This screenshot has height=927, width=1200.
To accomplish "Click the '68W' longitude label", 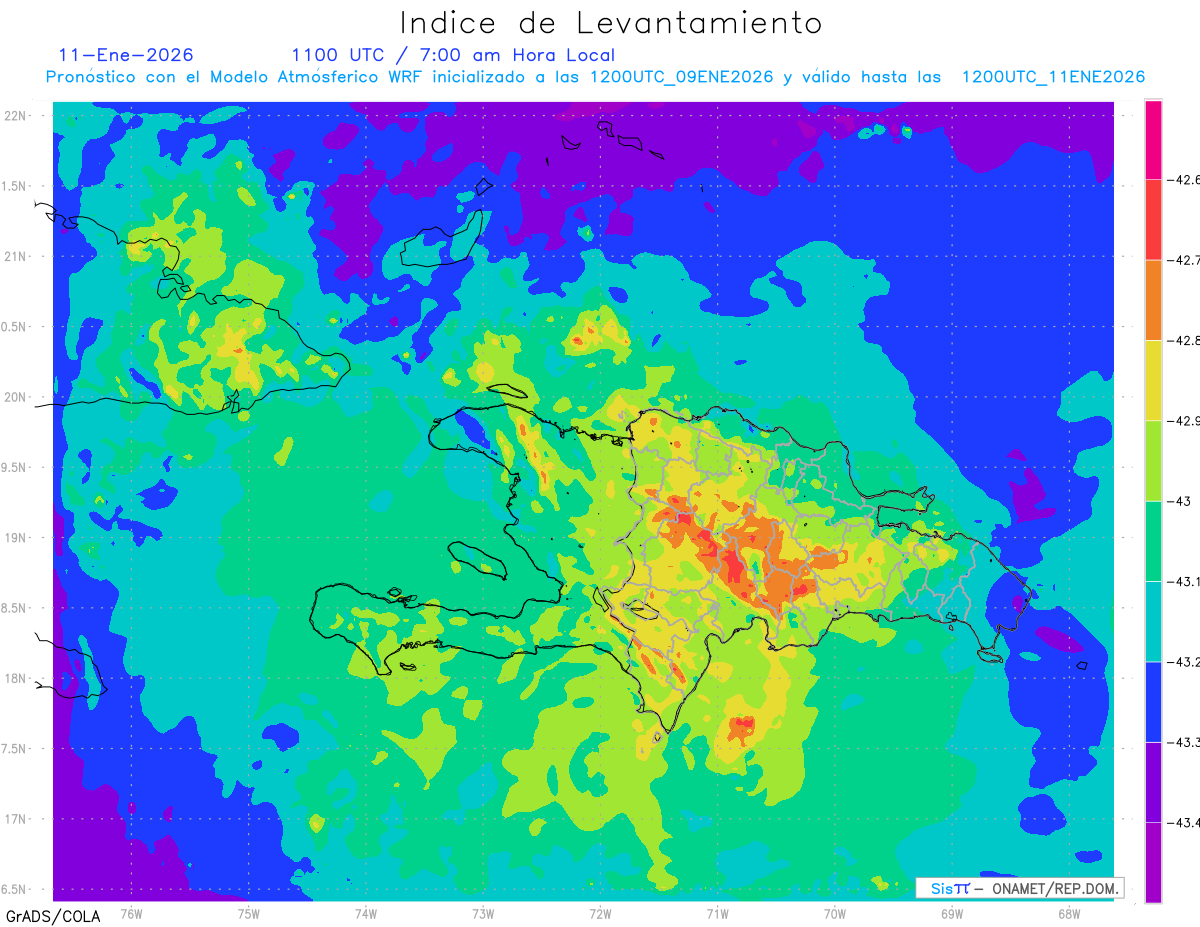I will [1069, 914].
